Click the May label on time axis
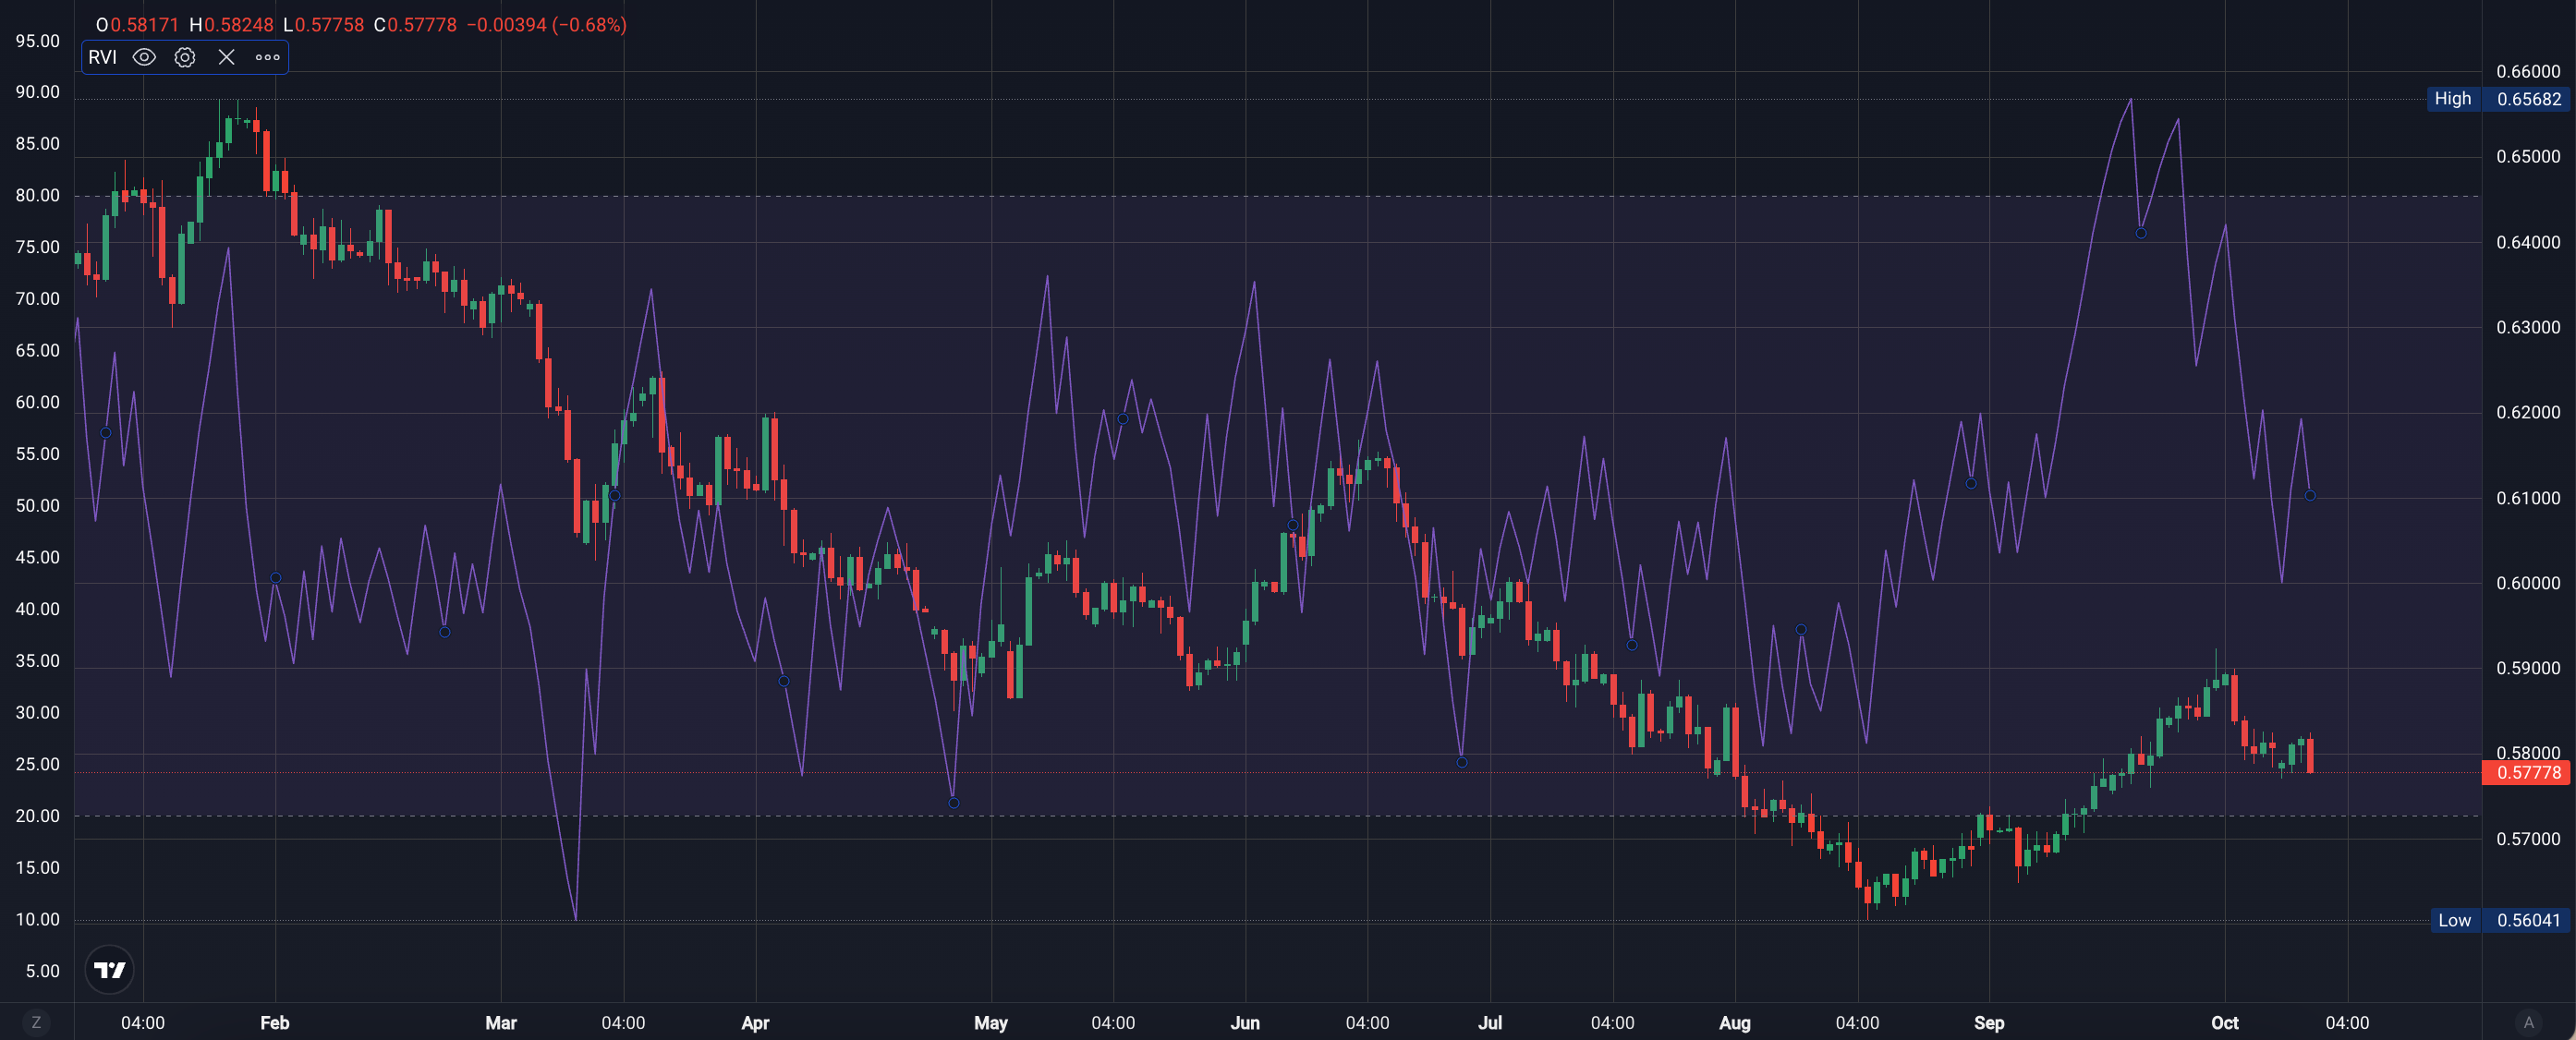The image size is (2576, 1040). point(991,1022)
